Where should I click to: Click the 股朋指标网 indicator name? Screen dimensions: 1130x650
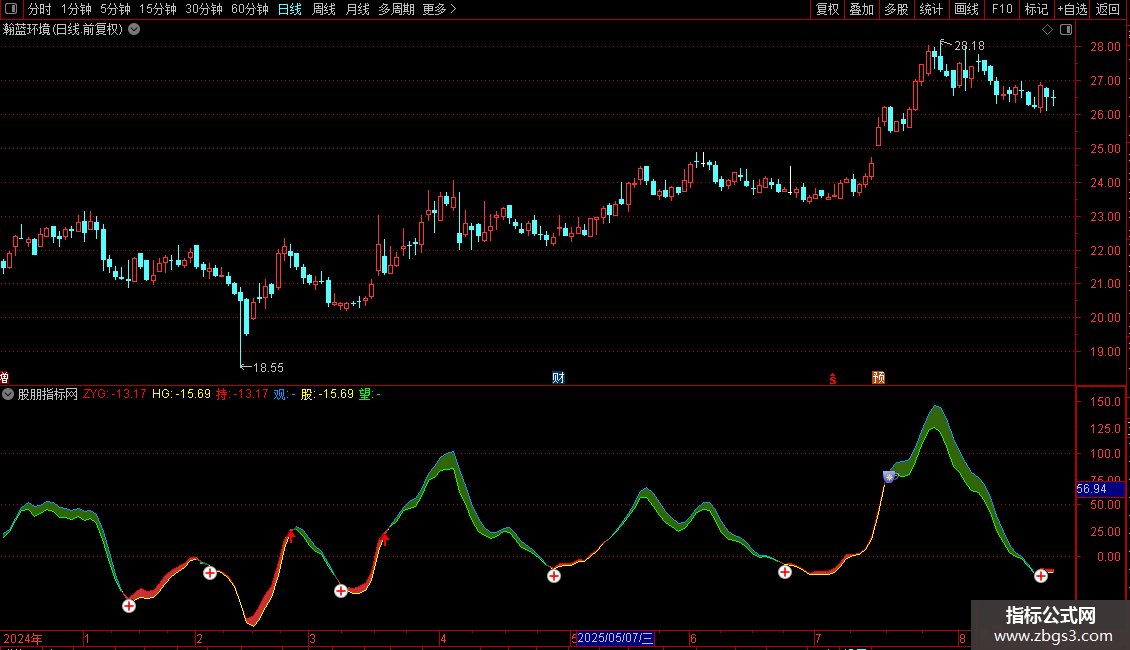[x=48, y=394]
